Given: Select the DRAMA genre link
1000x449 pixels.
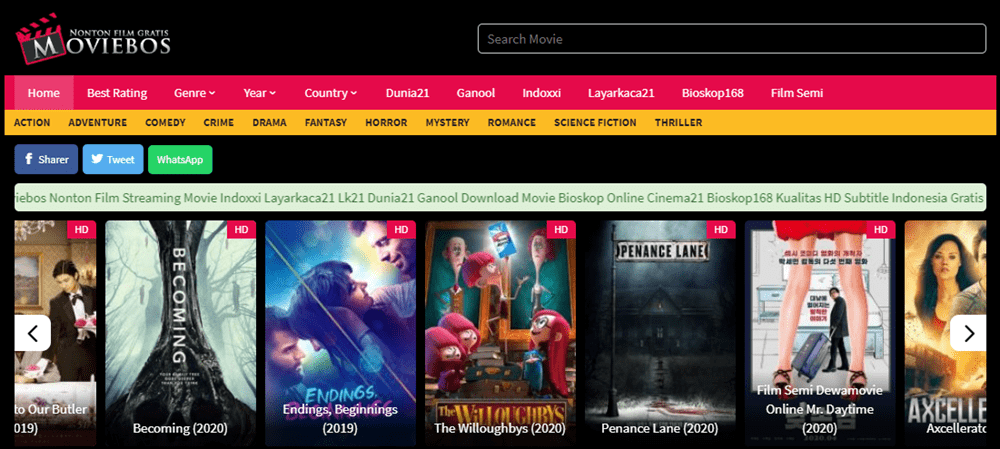Looking at the screenshot, I should pos(269,122).
